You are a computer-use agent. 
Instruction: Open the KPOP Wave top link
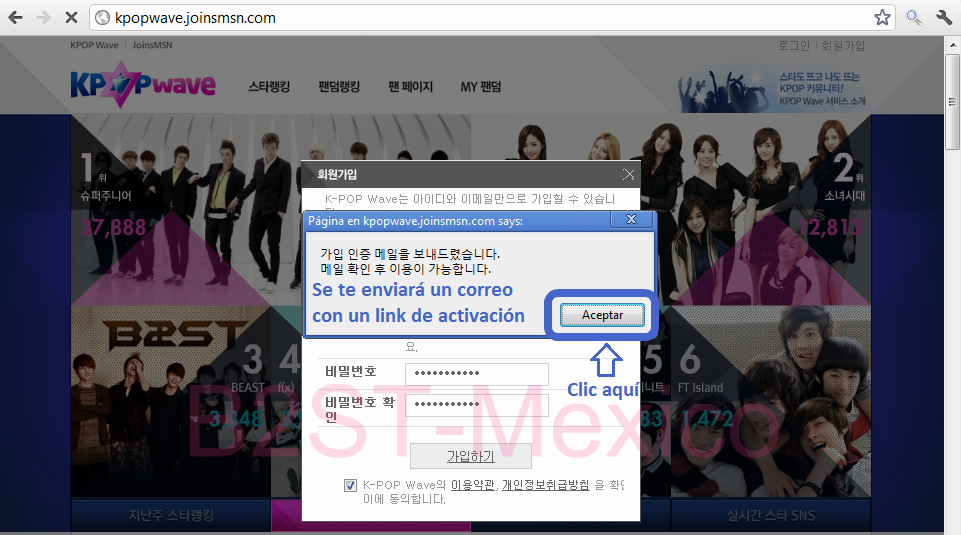click(94, 45)
